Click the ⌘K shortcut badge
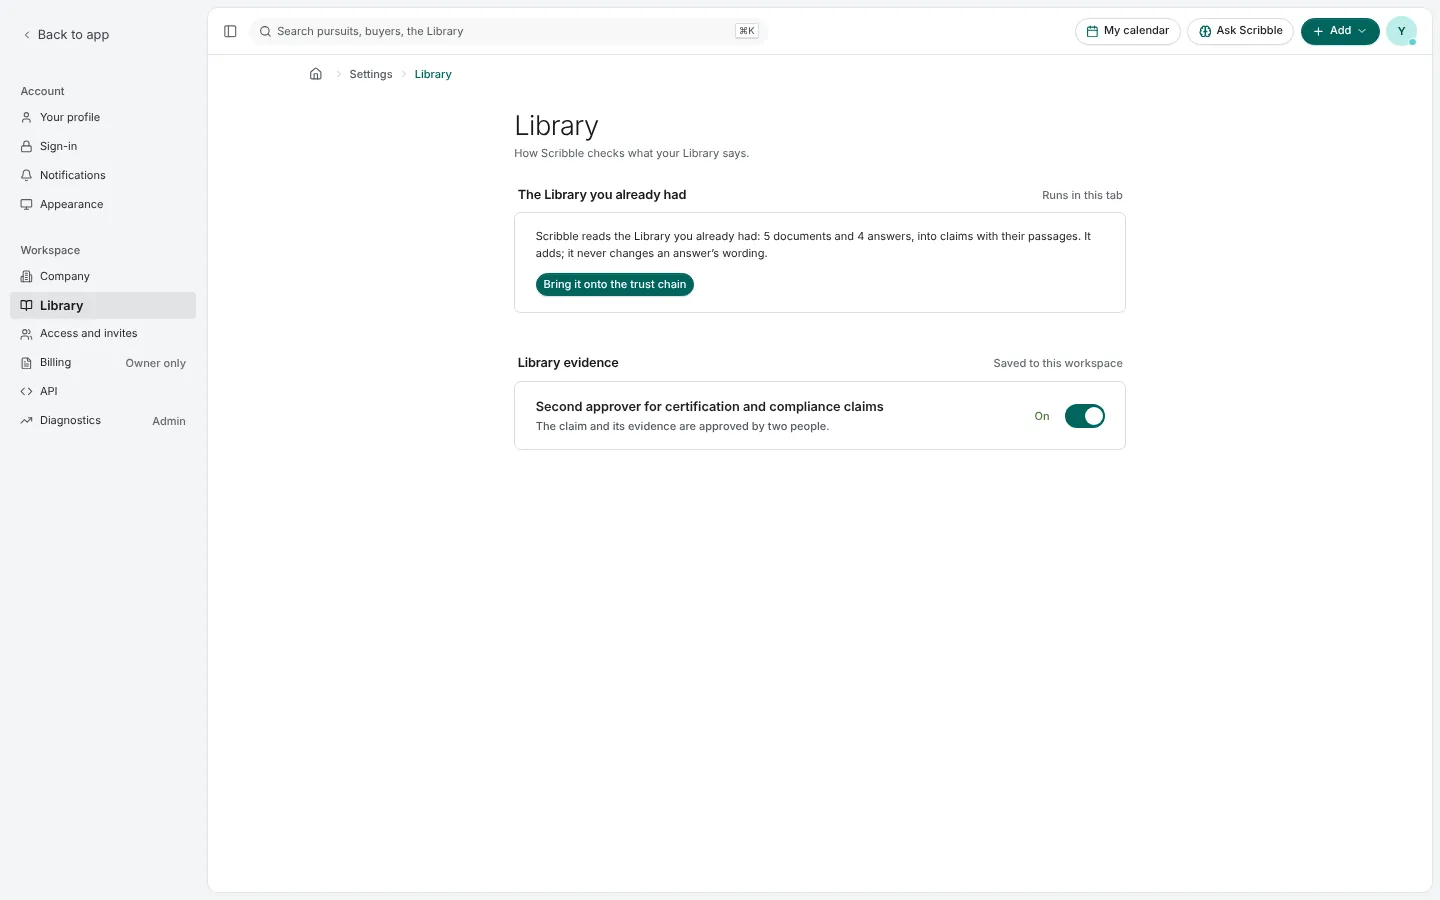The height and width of the screenshot is (900, 1440). [x=747, y=31]
